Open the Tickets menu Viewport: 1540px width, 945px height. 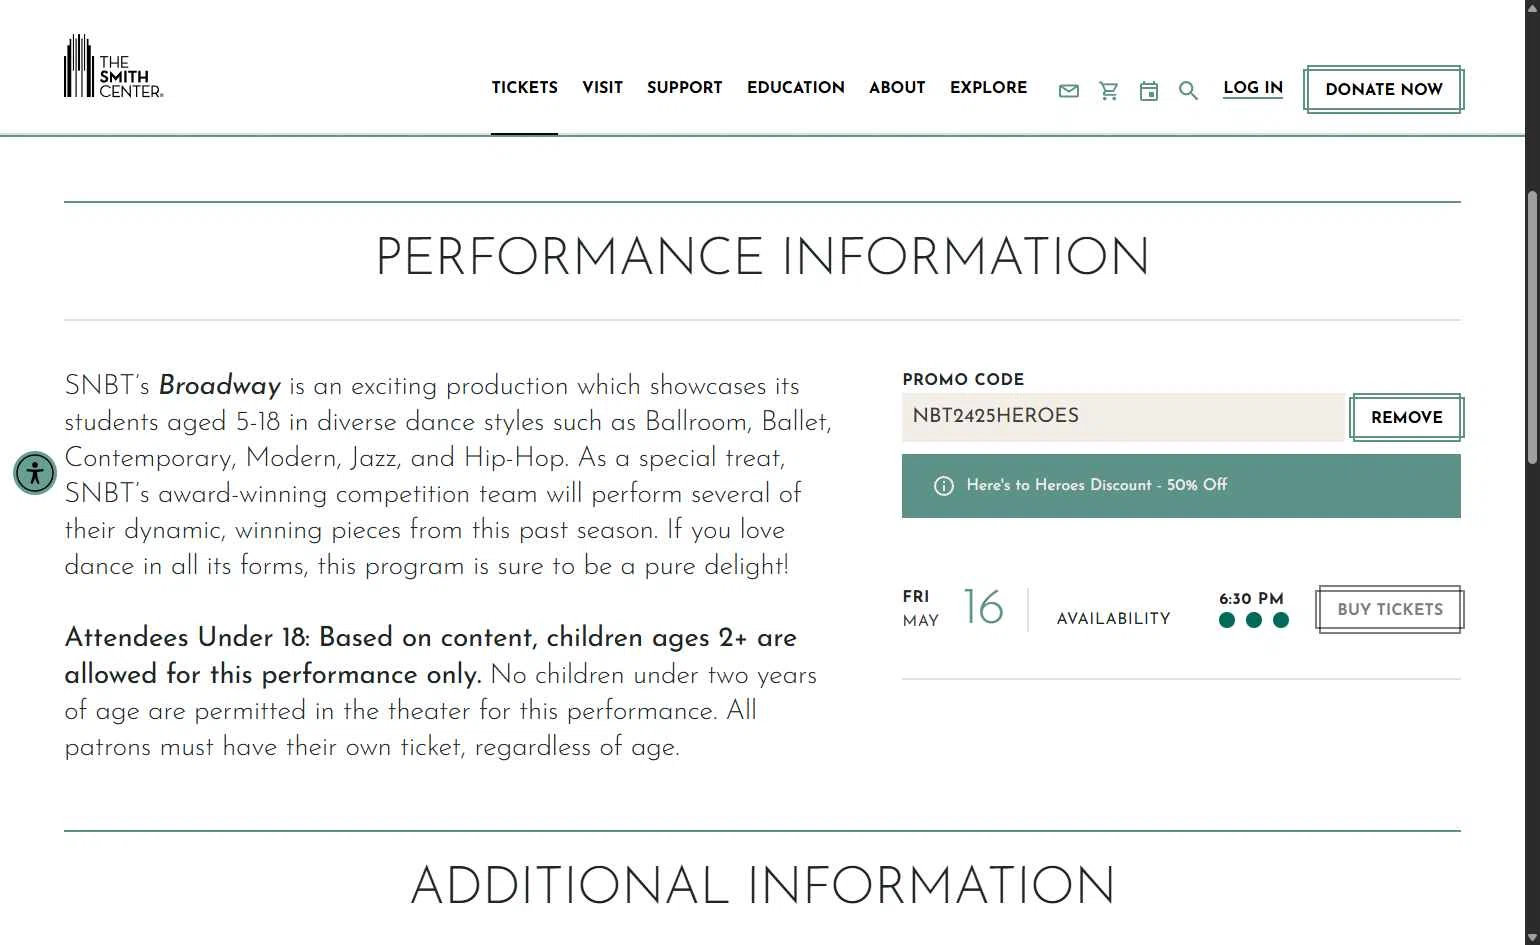tap(524, 88)
